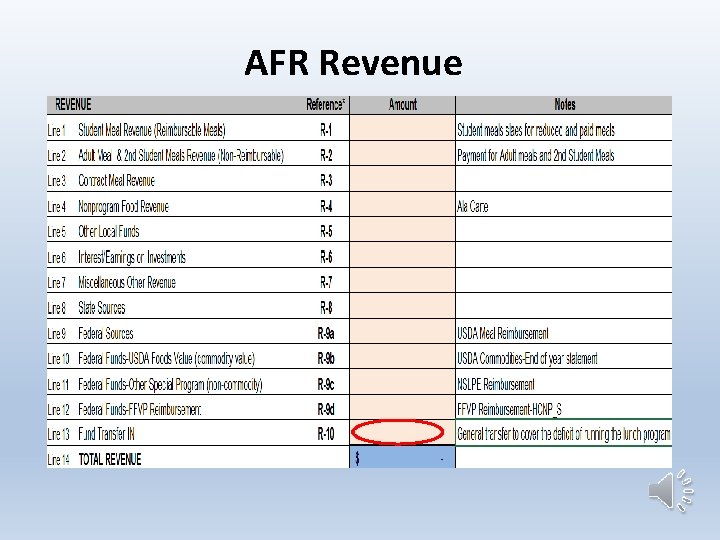
Task: Click reference code R-6
Action: (x=326, y=257)
